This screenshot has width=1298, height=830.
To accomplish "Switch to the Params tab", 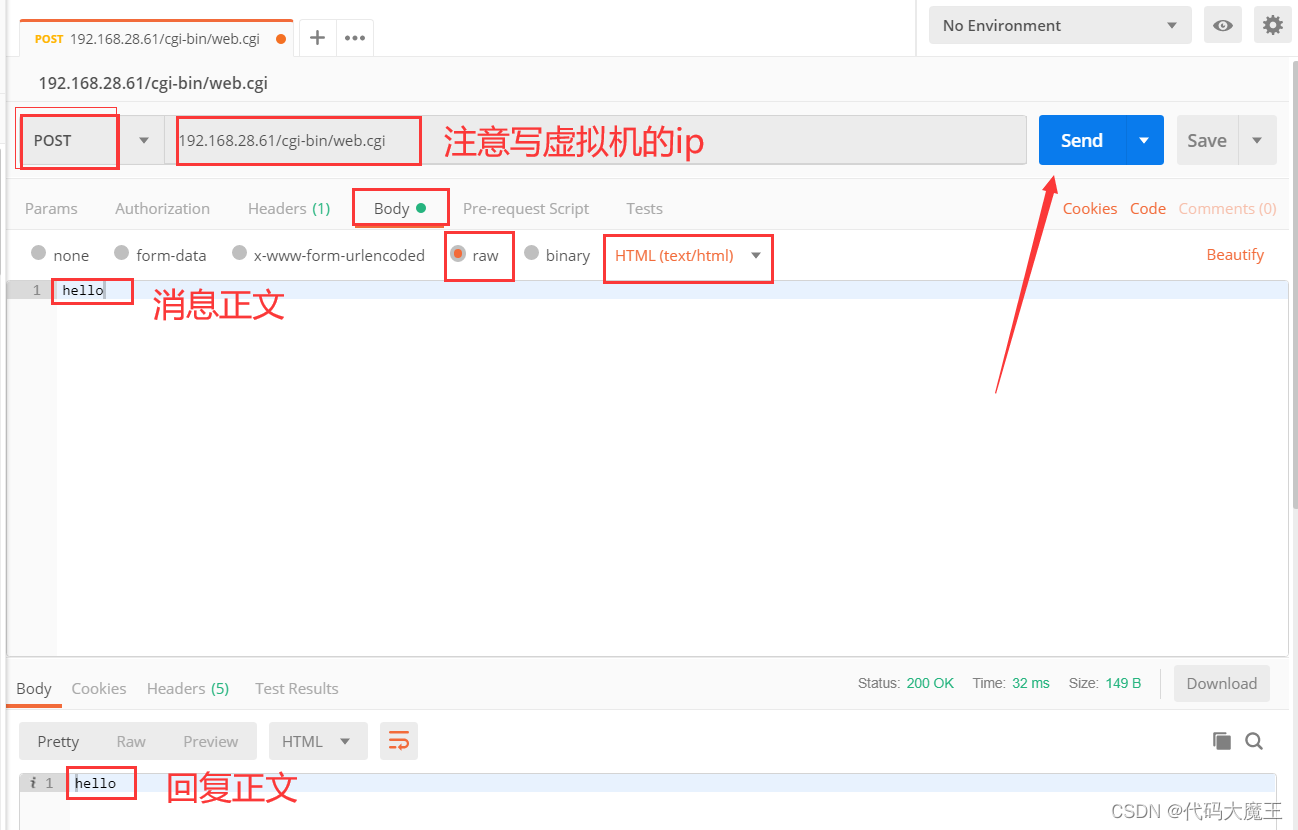I will pyautogui.click(x=51, y=208).
